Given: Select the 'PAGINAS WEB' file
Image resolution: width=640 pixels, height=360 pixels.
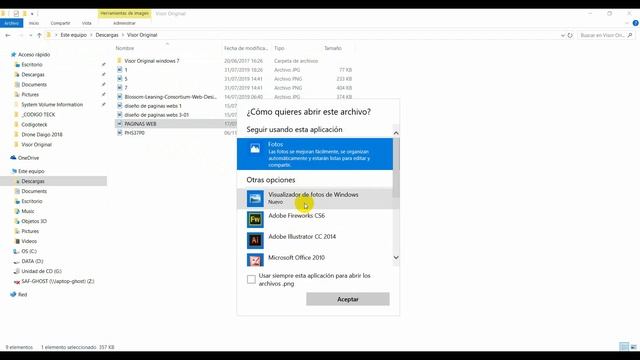Looking at the screenshot, I should (140, 124).
